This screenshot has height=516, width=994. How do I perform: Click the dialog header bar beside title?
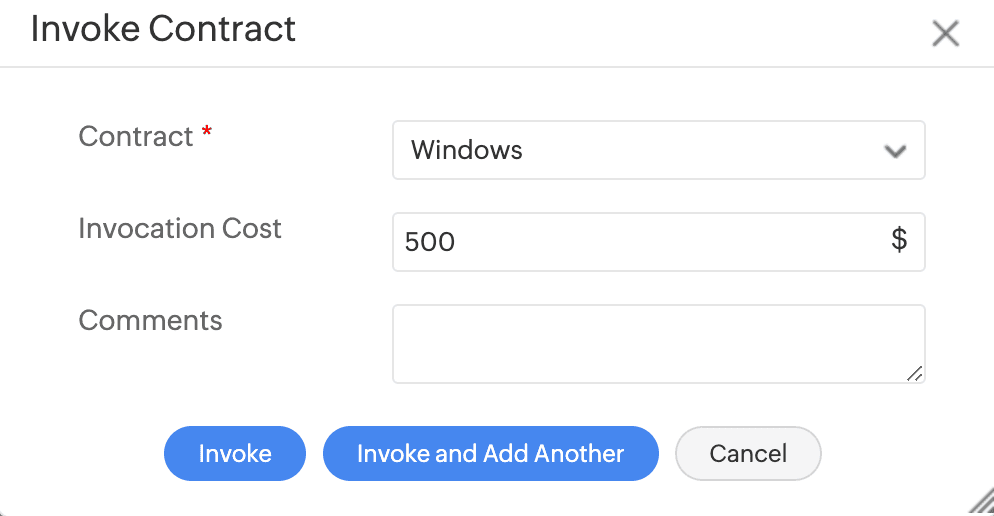(x=600, y=32)
